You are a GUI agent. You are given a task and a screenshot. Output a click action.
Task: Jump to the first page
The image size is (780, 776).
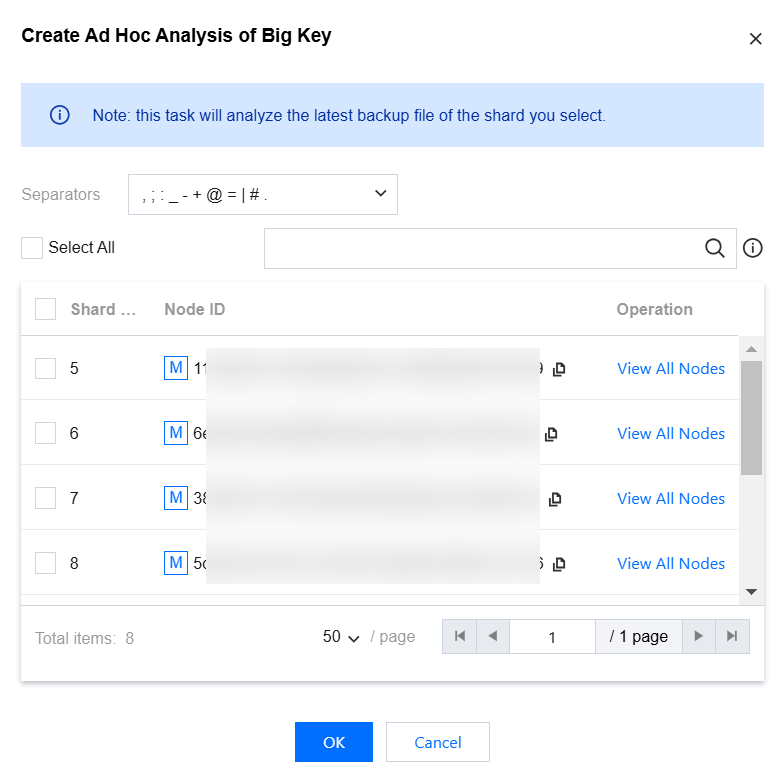[x=459, y=637]
